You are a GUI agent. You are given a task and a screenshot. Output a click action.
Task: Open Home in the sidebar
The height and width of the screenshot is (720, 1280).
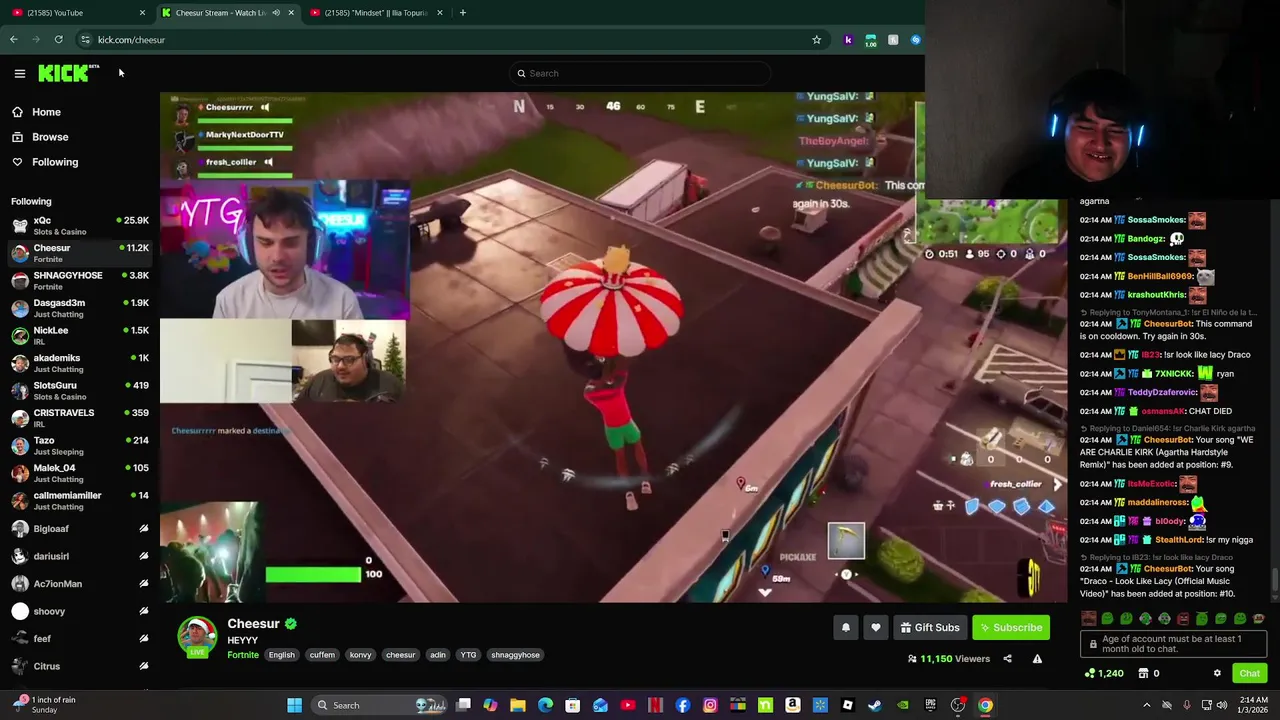37,112
